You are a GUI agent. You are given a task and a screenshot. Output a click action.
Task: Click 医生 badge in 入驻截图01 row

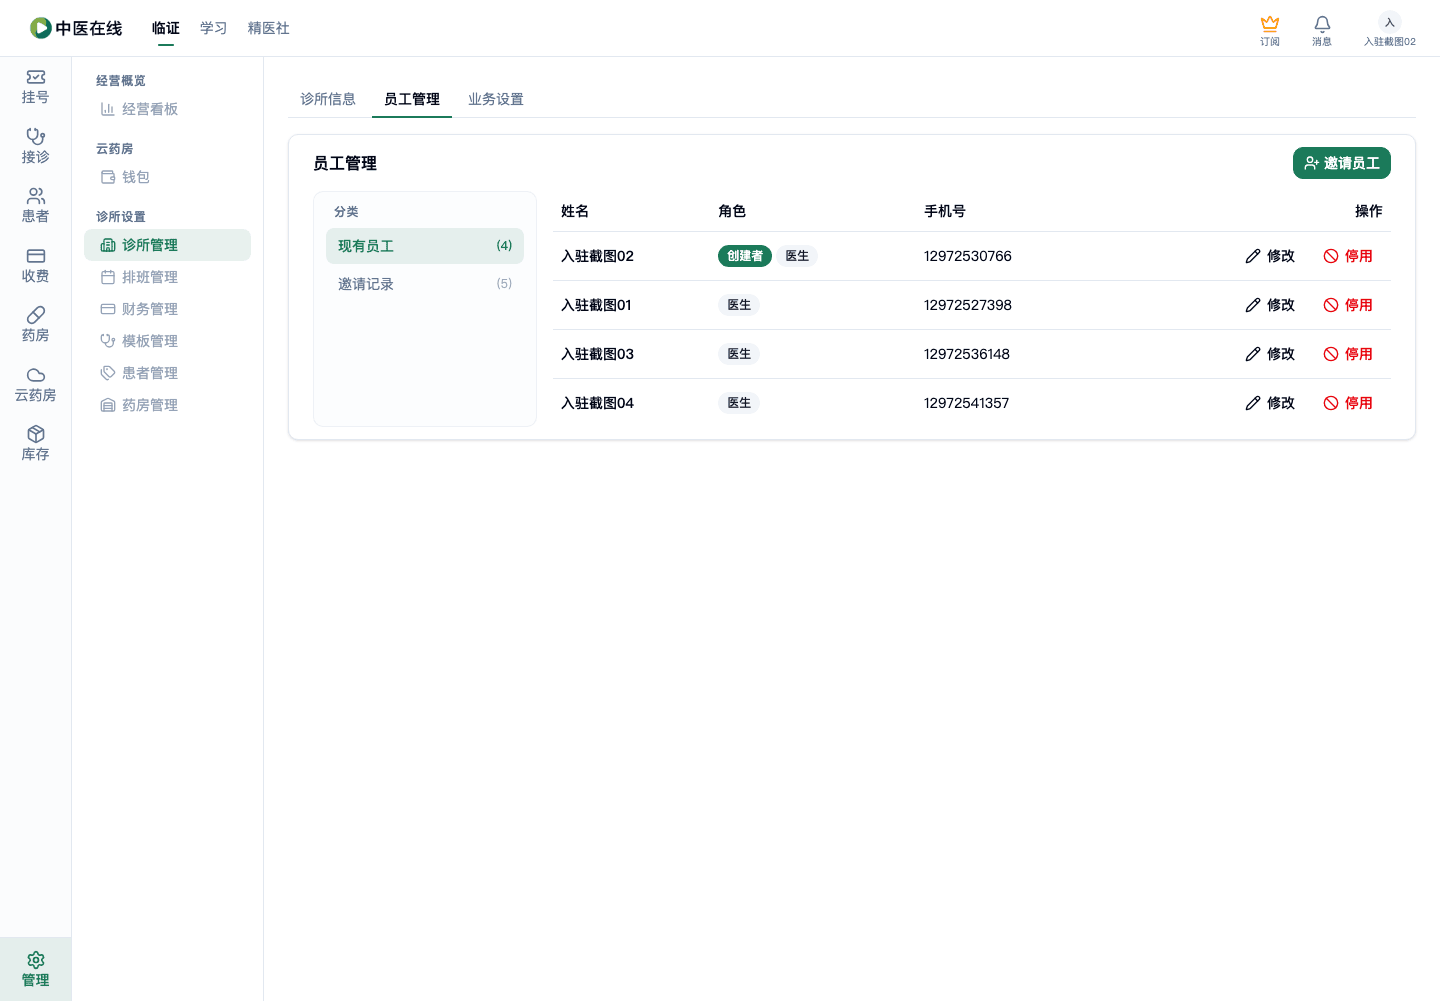click(x=739, y=305)
